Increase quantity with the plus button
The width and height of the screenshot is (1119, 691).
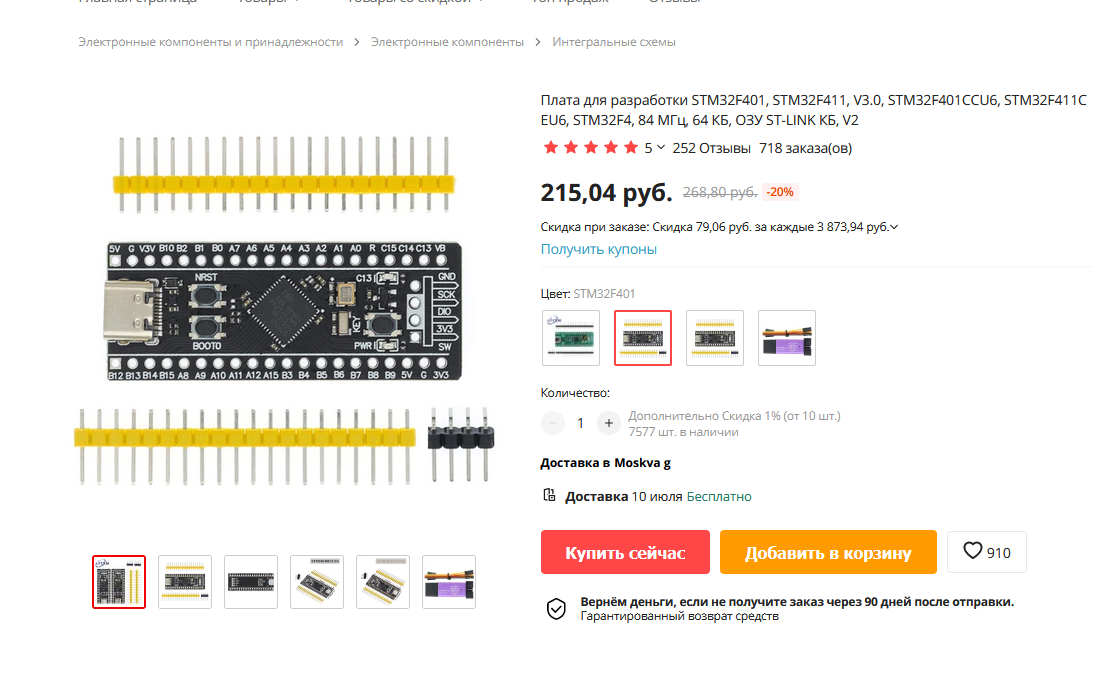pyautogui.click(x=608, y=423)
